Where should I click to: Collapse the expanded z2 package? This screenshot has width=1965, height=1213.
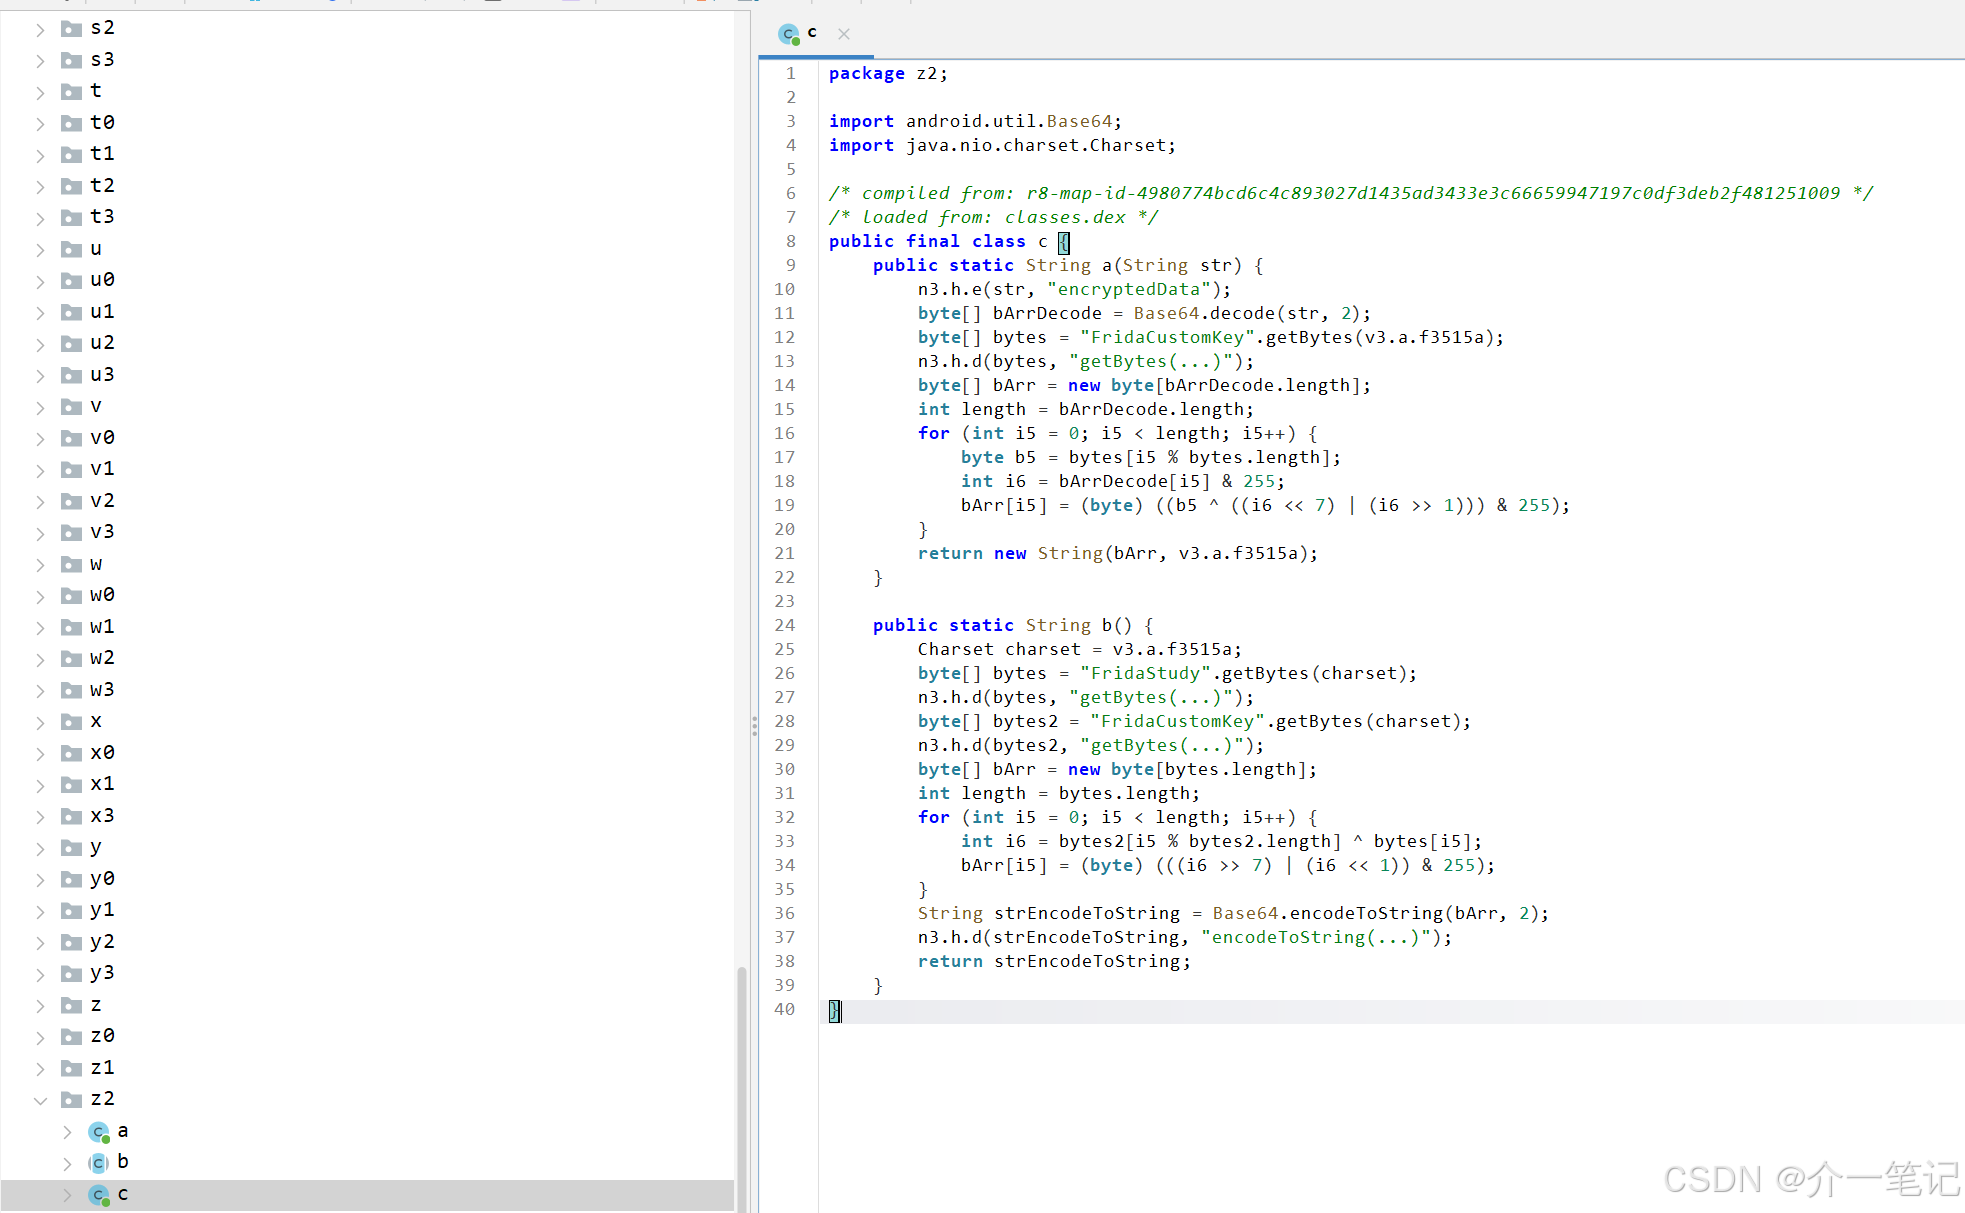point(40,1099)
